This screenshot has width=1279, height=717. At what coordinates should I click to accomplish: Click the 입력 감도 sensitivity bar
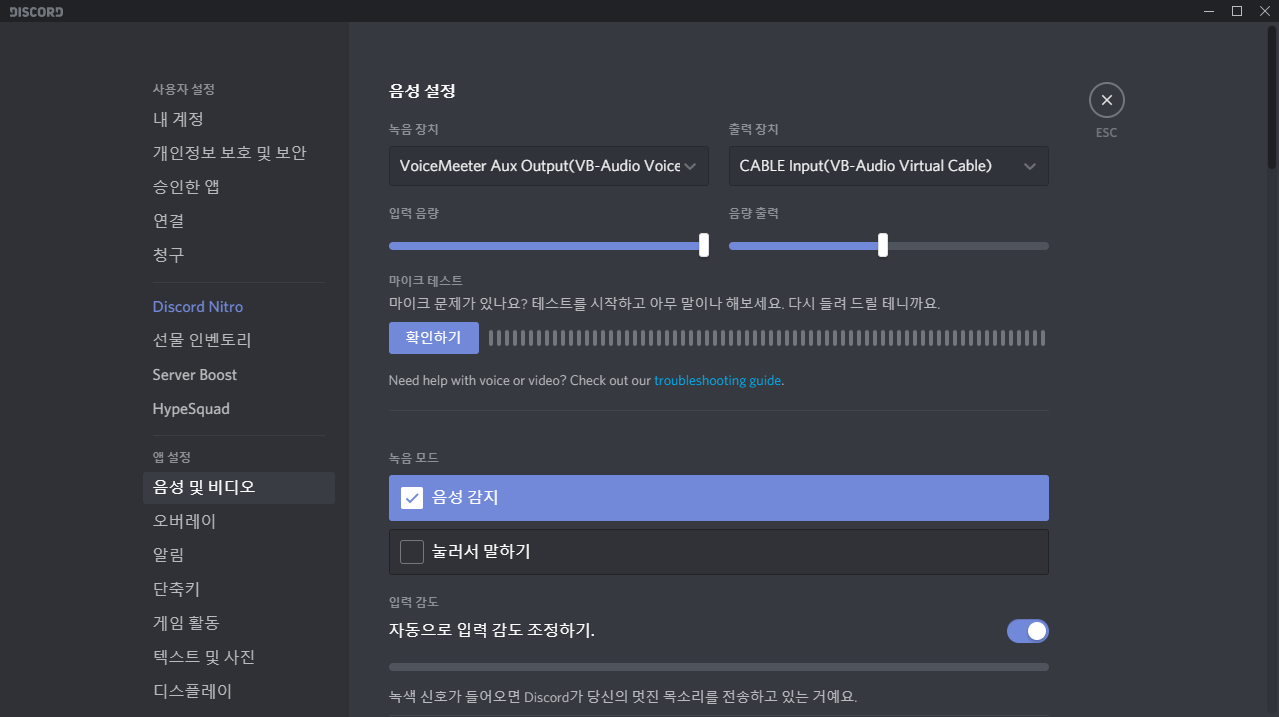click(x=719, y=666)
